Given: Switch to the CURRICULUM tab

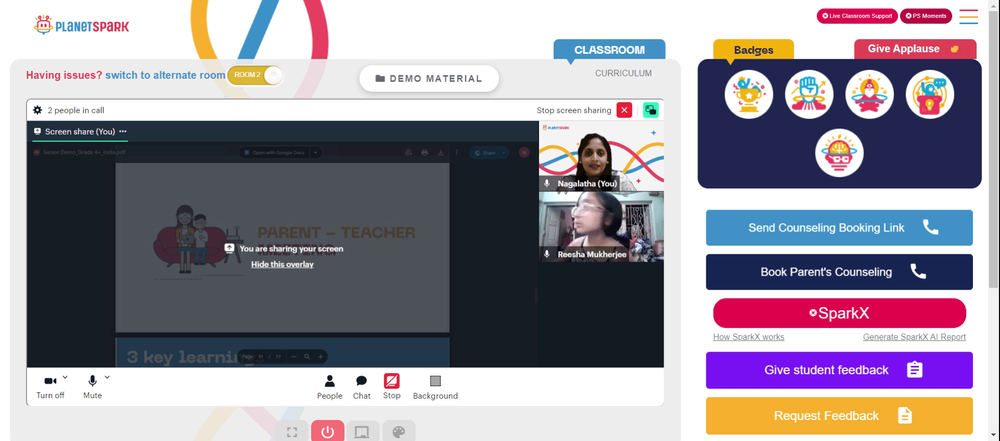Looking at the screenshot, I should [x=623, y=73].
